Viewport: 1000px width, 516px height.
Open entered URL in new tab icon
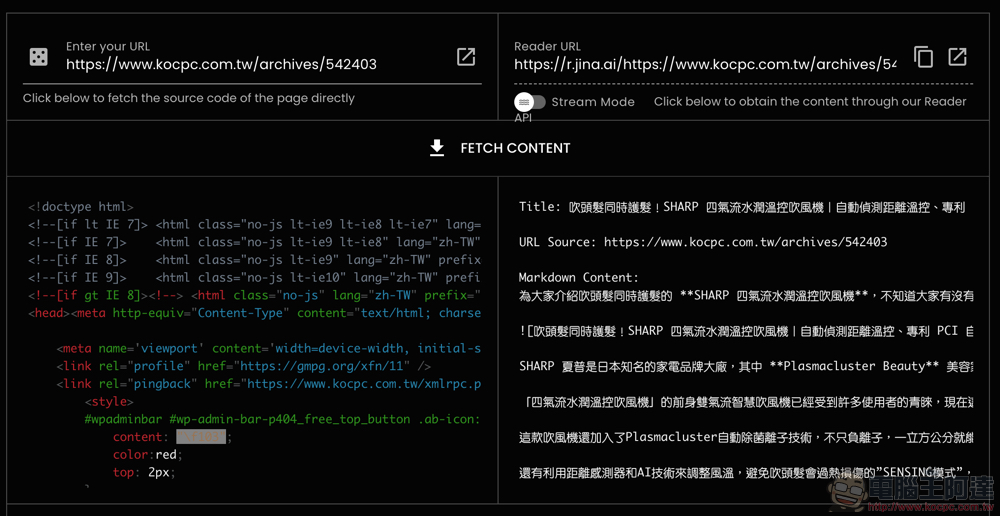tap(466, 57)
